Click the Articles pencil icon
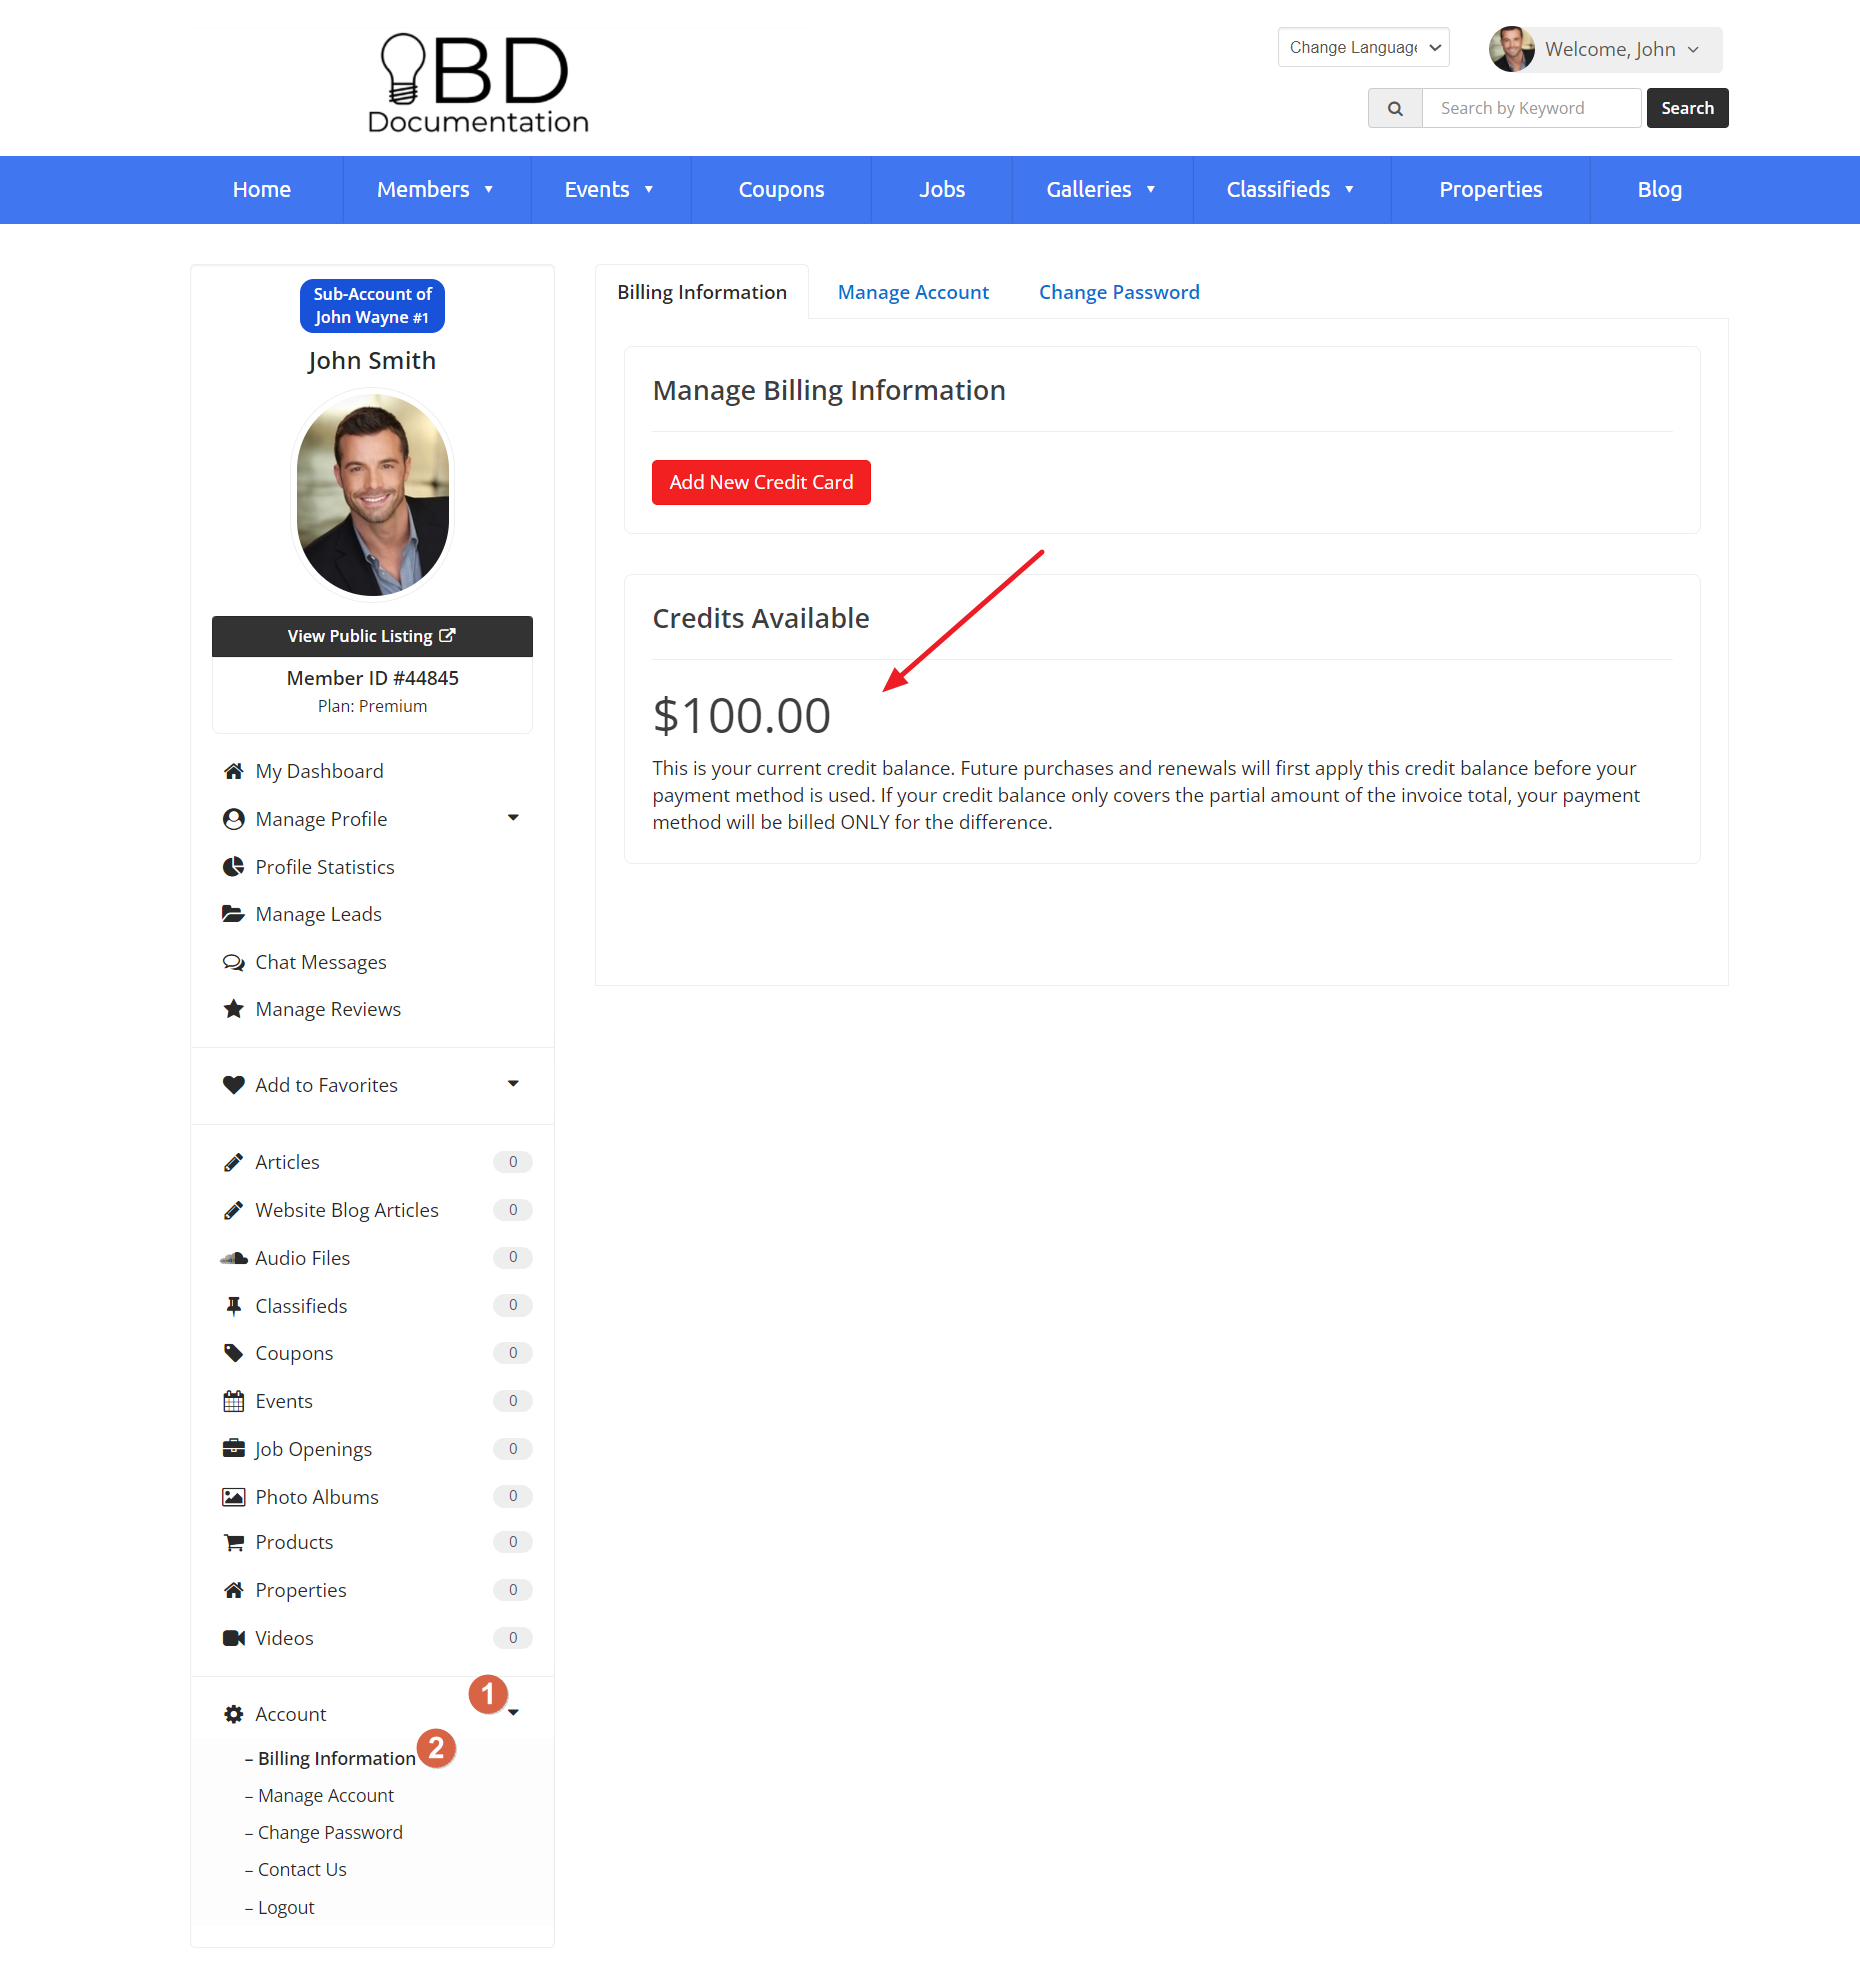Screen dimensions: 1860x1978 pos(234,1161)
